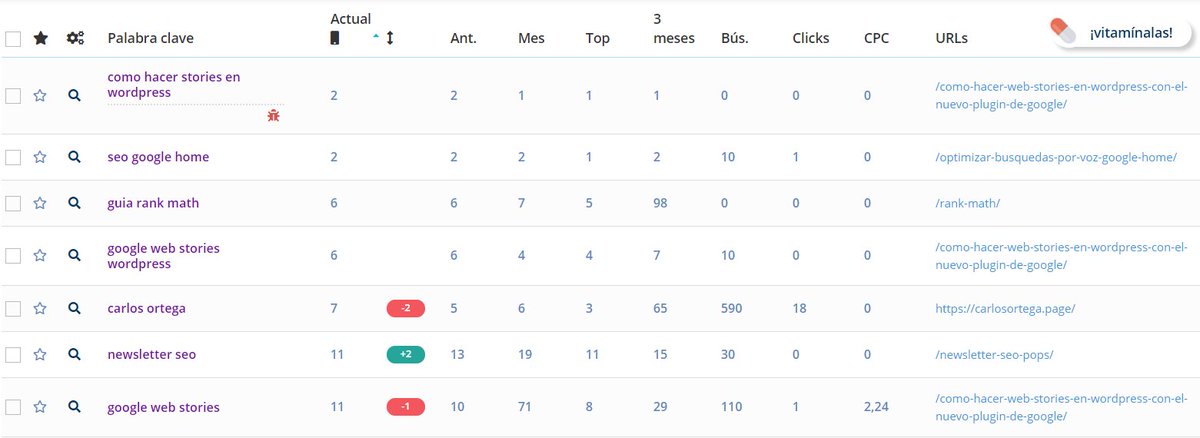Toggle the select-all checkbox in header
1200x438 pixels.
click(13, 39)
